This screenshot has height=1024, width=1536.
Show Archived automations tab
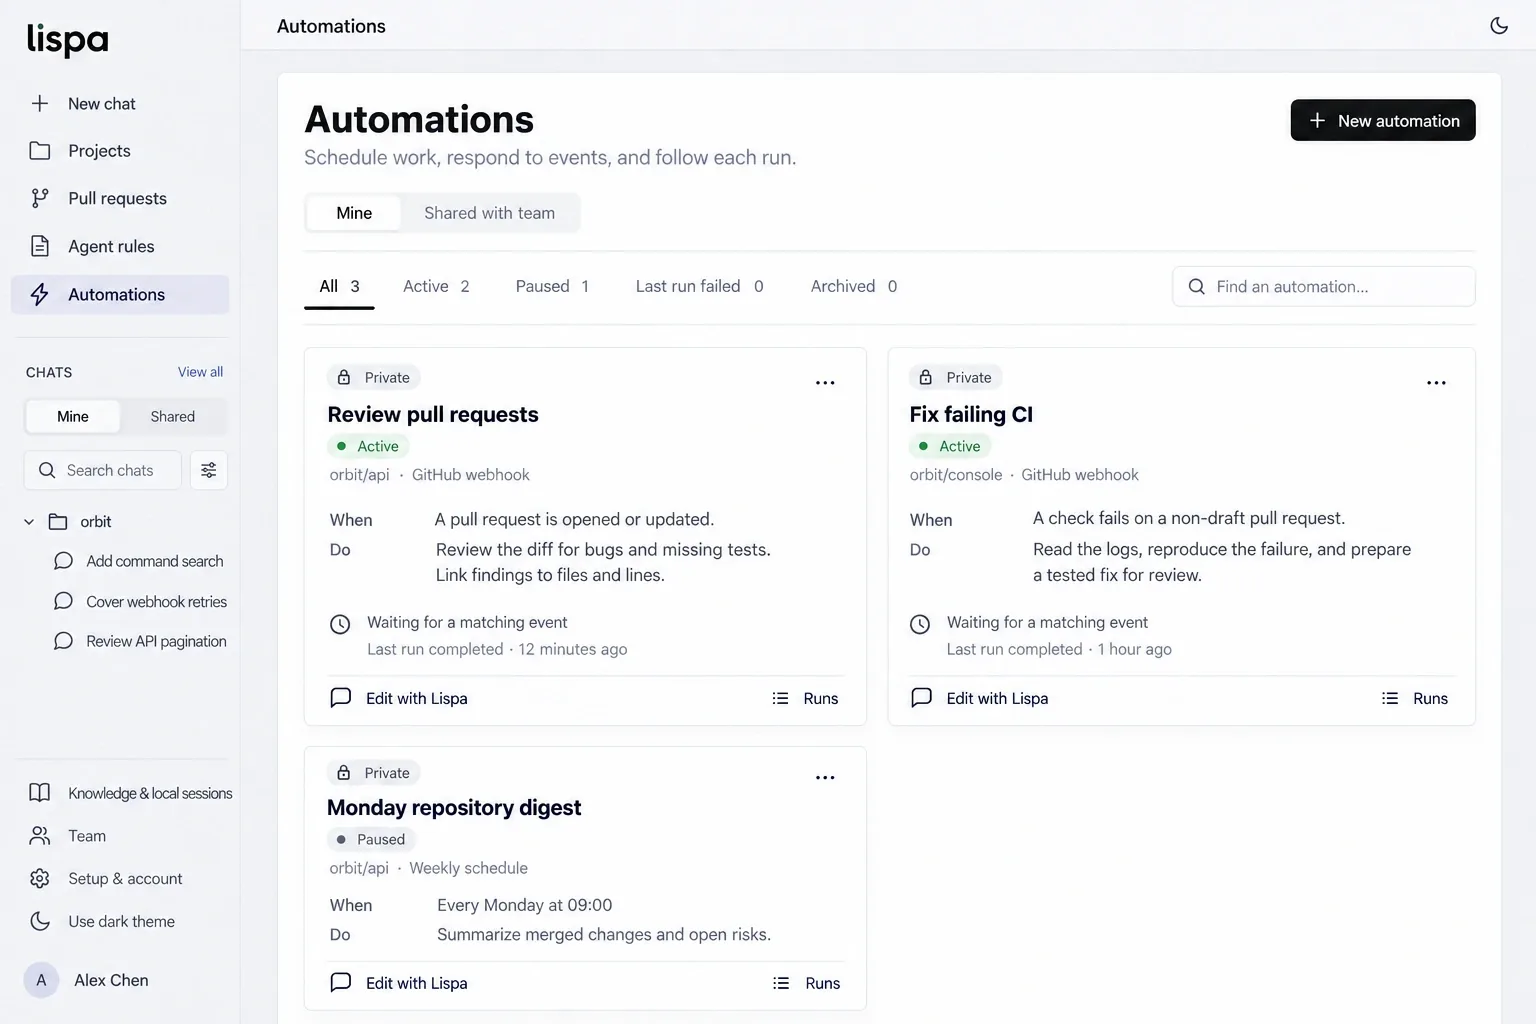pos(853,286)
